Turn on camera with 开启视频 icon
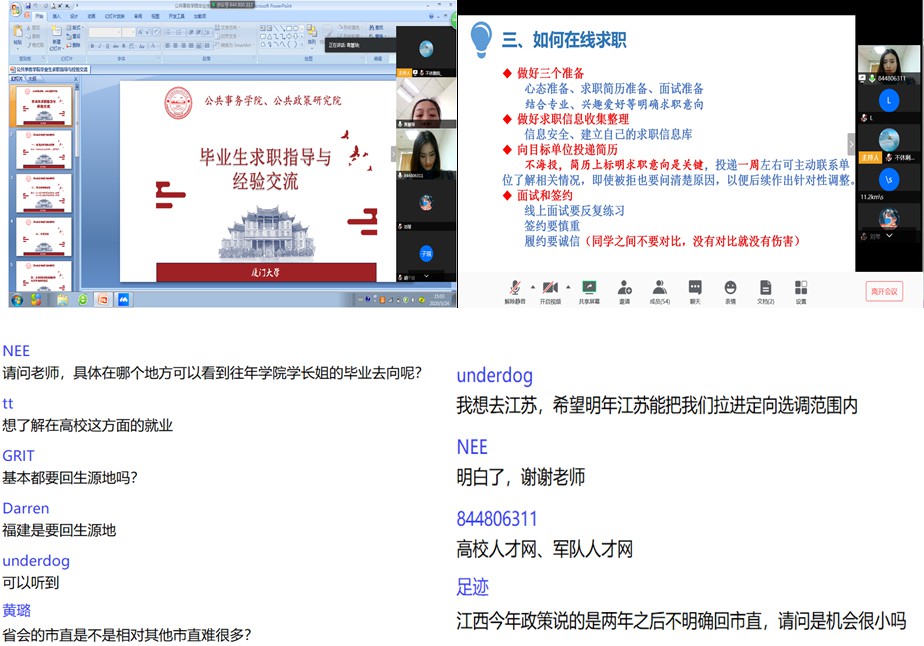 551,288
